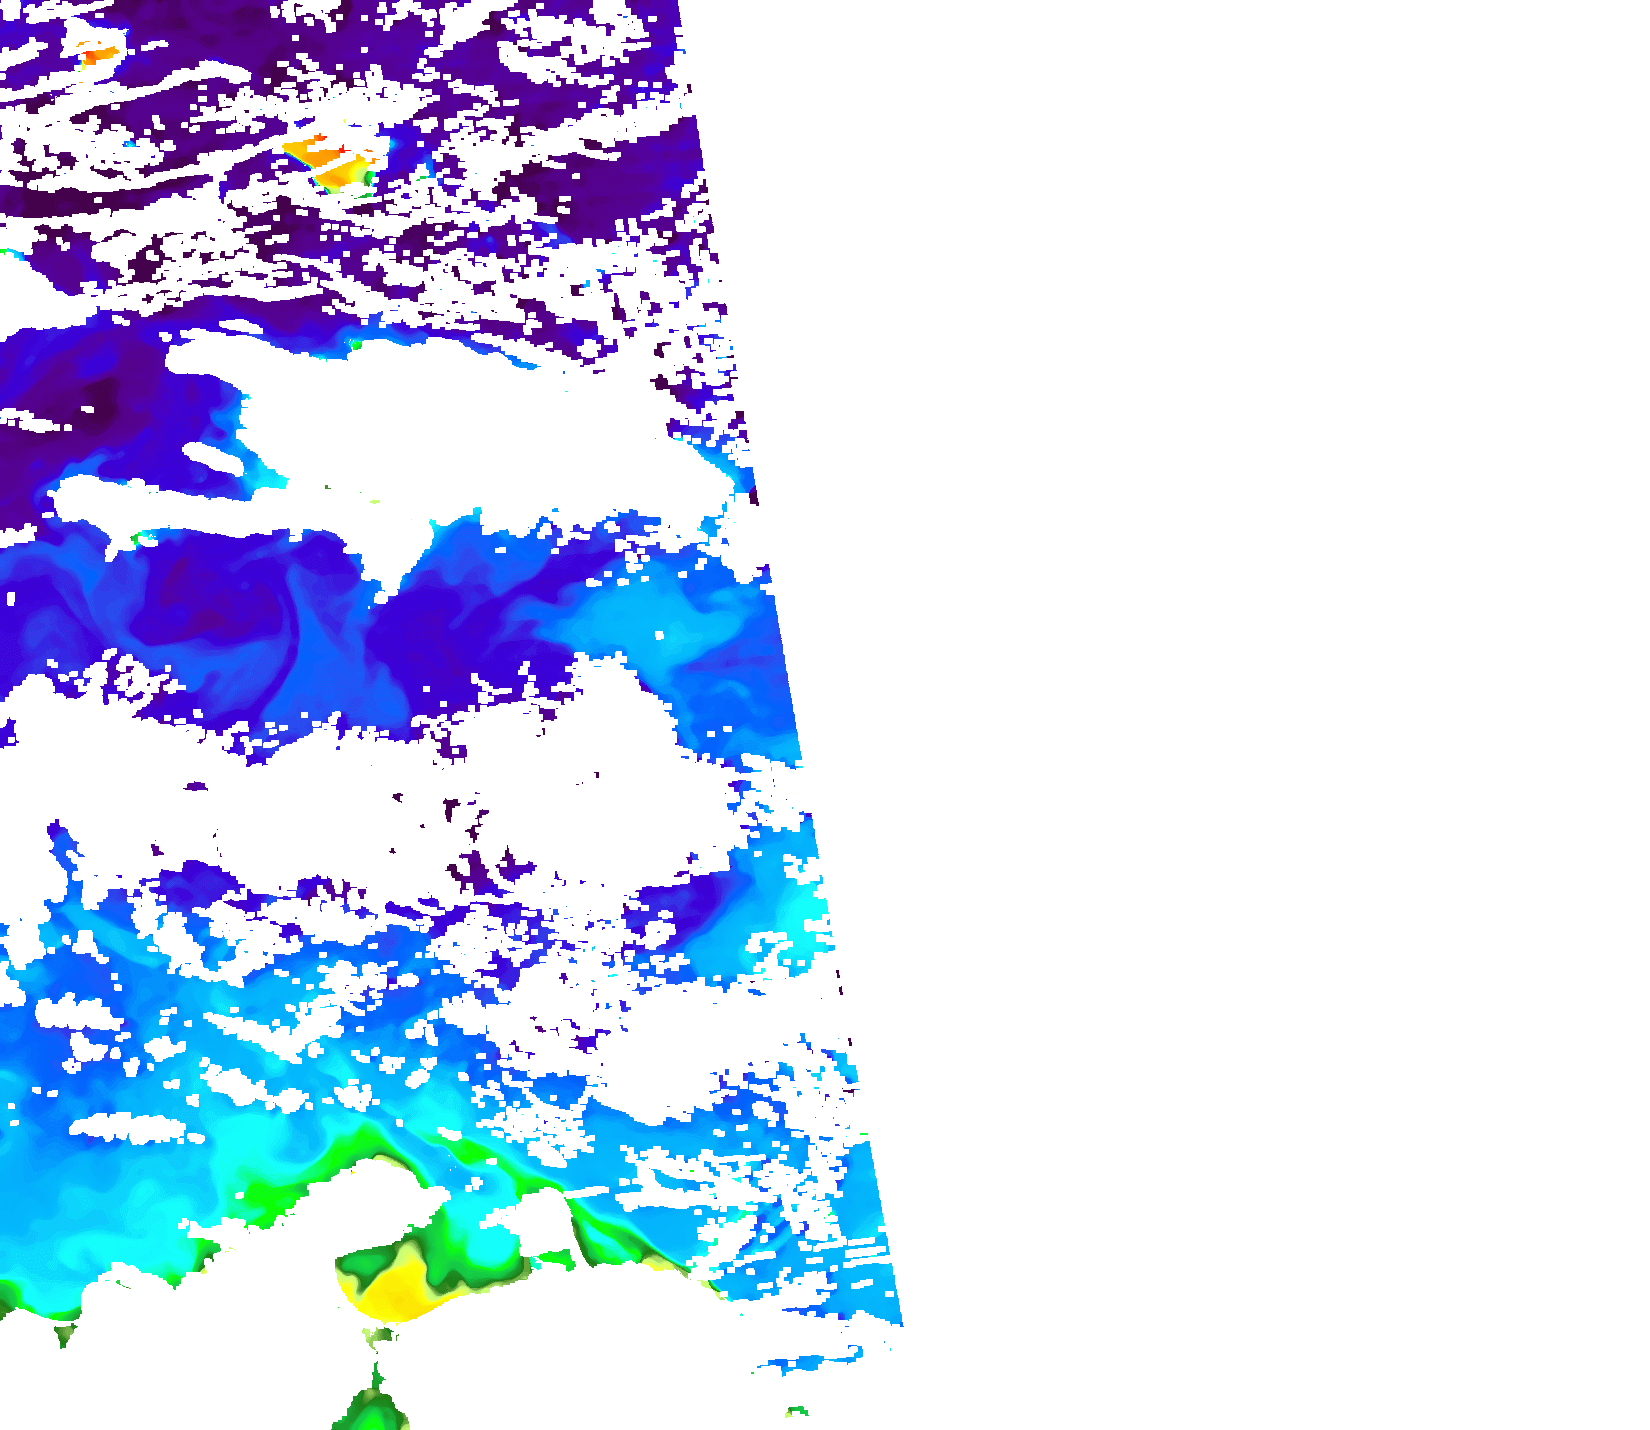Click the tiny green speck at bottom right
This screenshot has height=1430, width=1650.
click(797, 1412)
